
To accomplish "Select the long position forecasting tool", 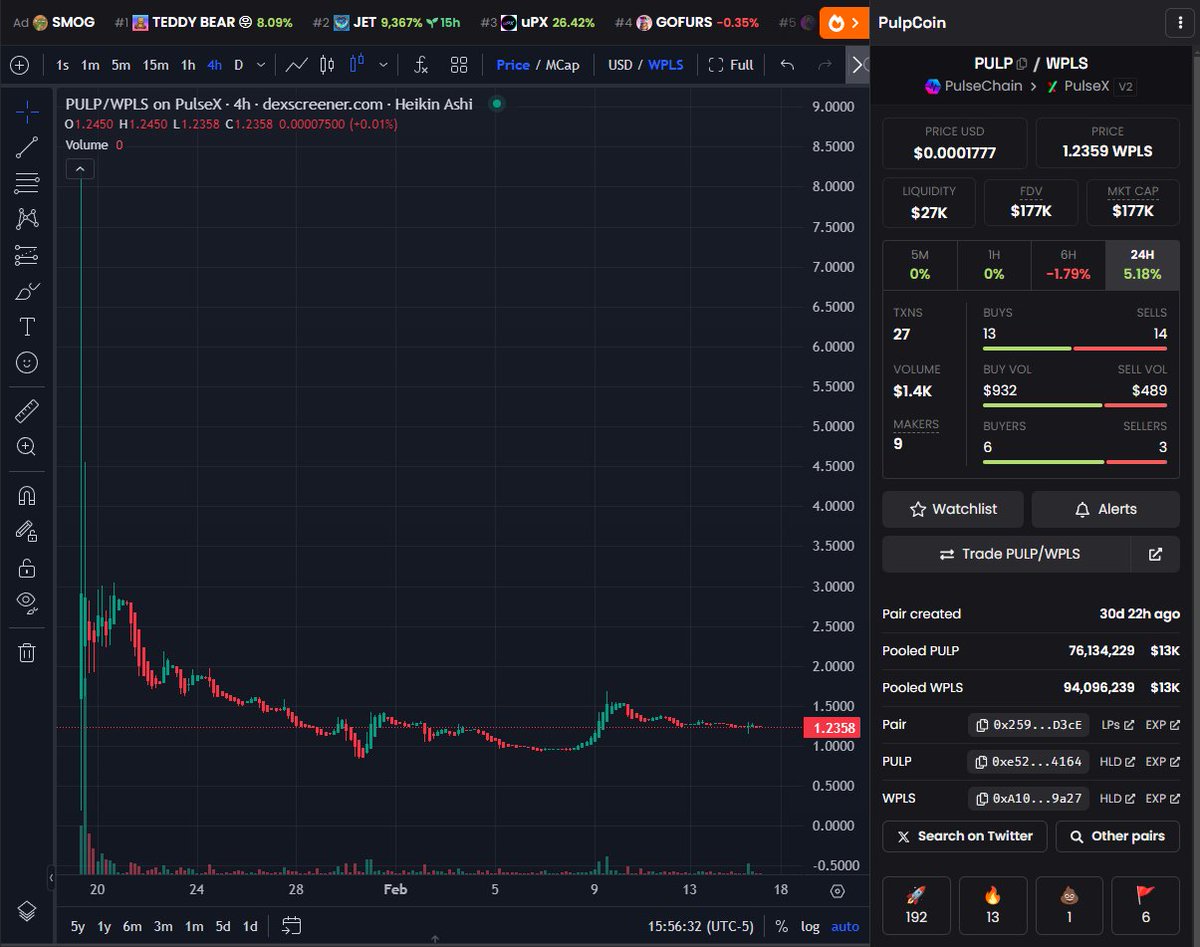I will [27, 256].
